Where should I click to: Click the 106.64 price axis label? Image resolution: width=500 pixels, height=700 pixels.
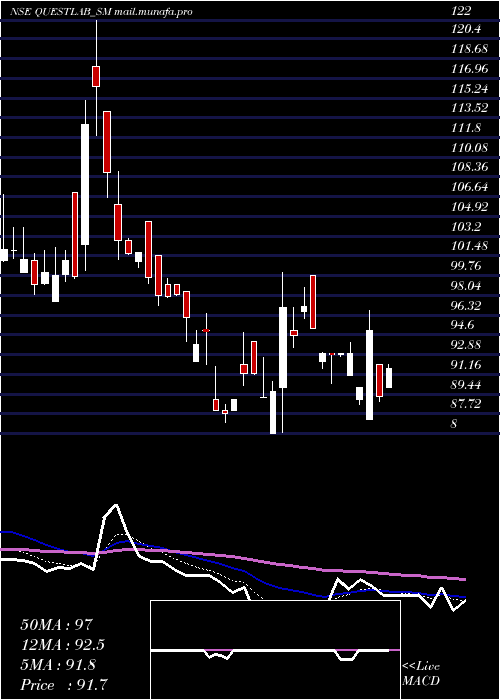point(469,187)
